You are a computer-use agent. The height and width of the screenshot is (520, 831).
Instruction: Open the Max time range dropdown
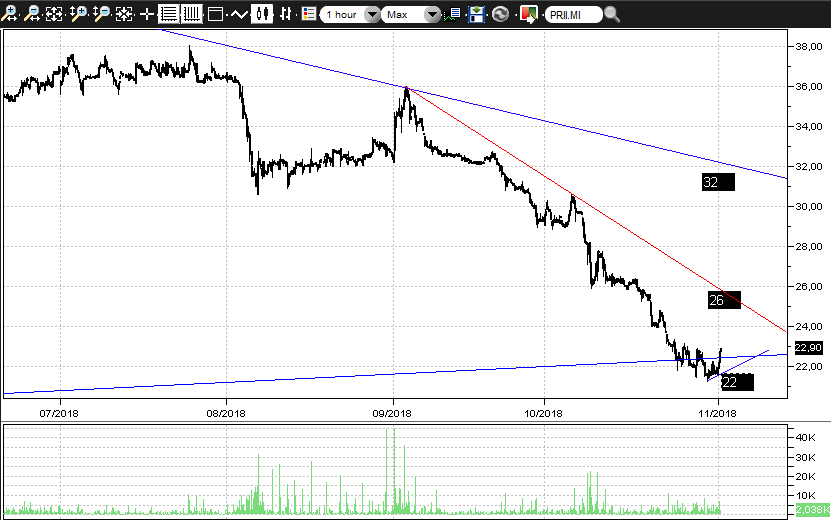411,15
